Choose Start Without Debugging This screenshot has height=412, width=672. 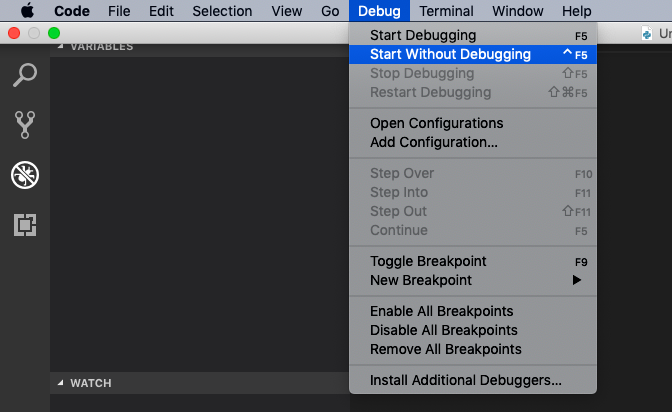coord(473,54)
